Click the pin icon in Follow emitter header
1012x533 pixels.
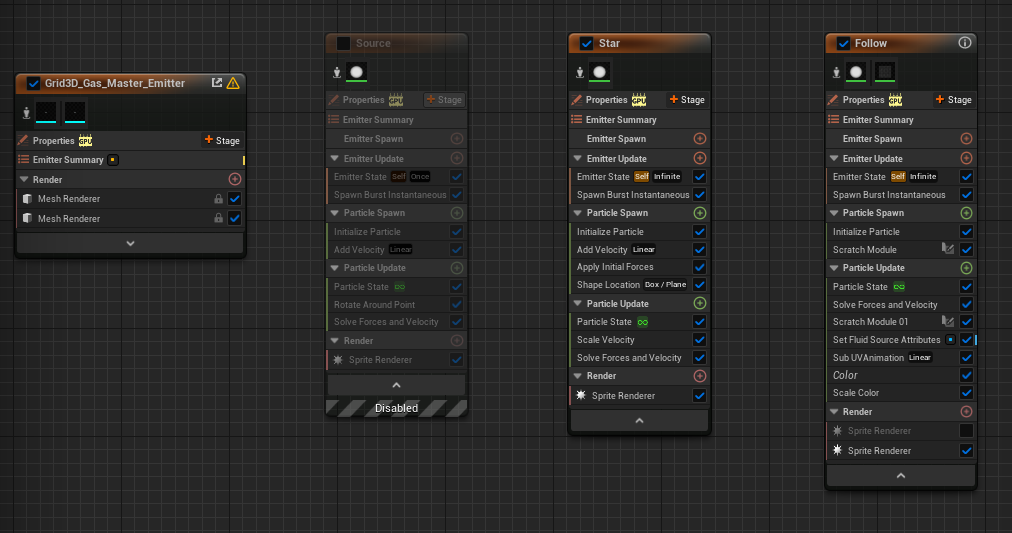[836, 72]
